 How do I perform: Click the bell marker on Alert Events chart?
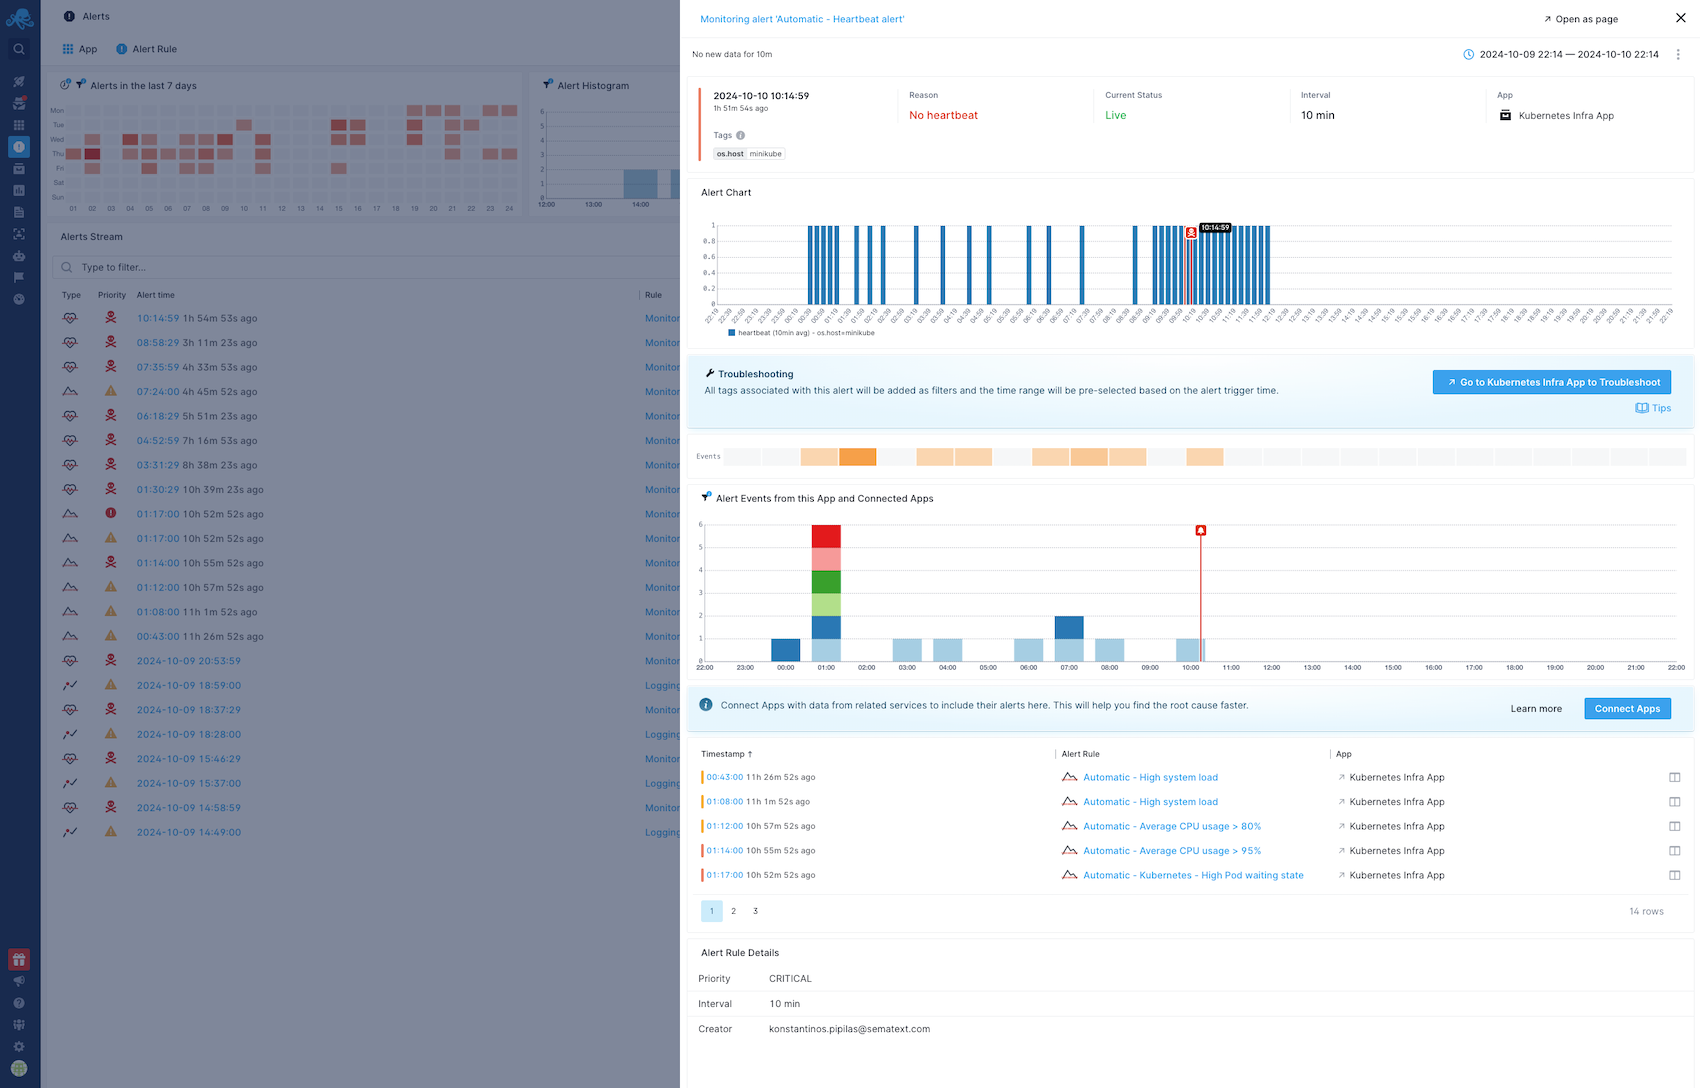click(x=1201, y=530)
